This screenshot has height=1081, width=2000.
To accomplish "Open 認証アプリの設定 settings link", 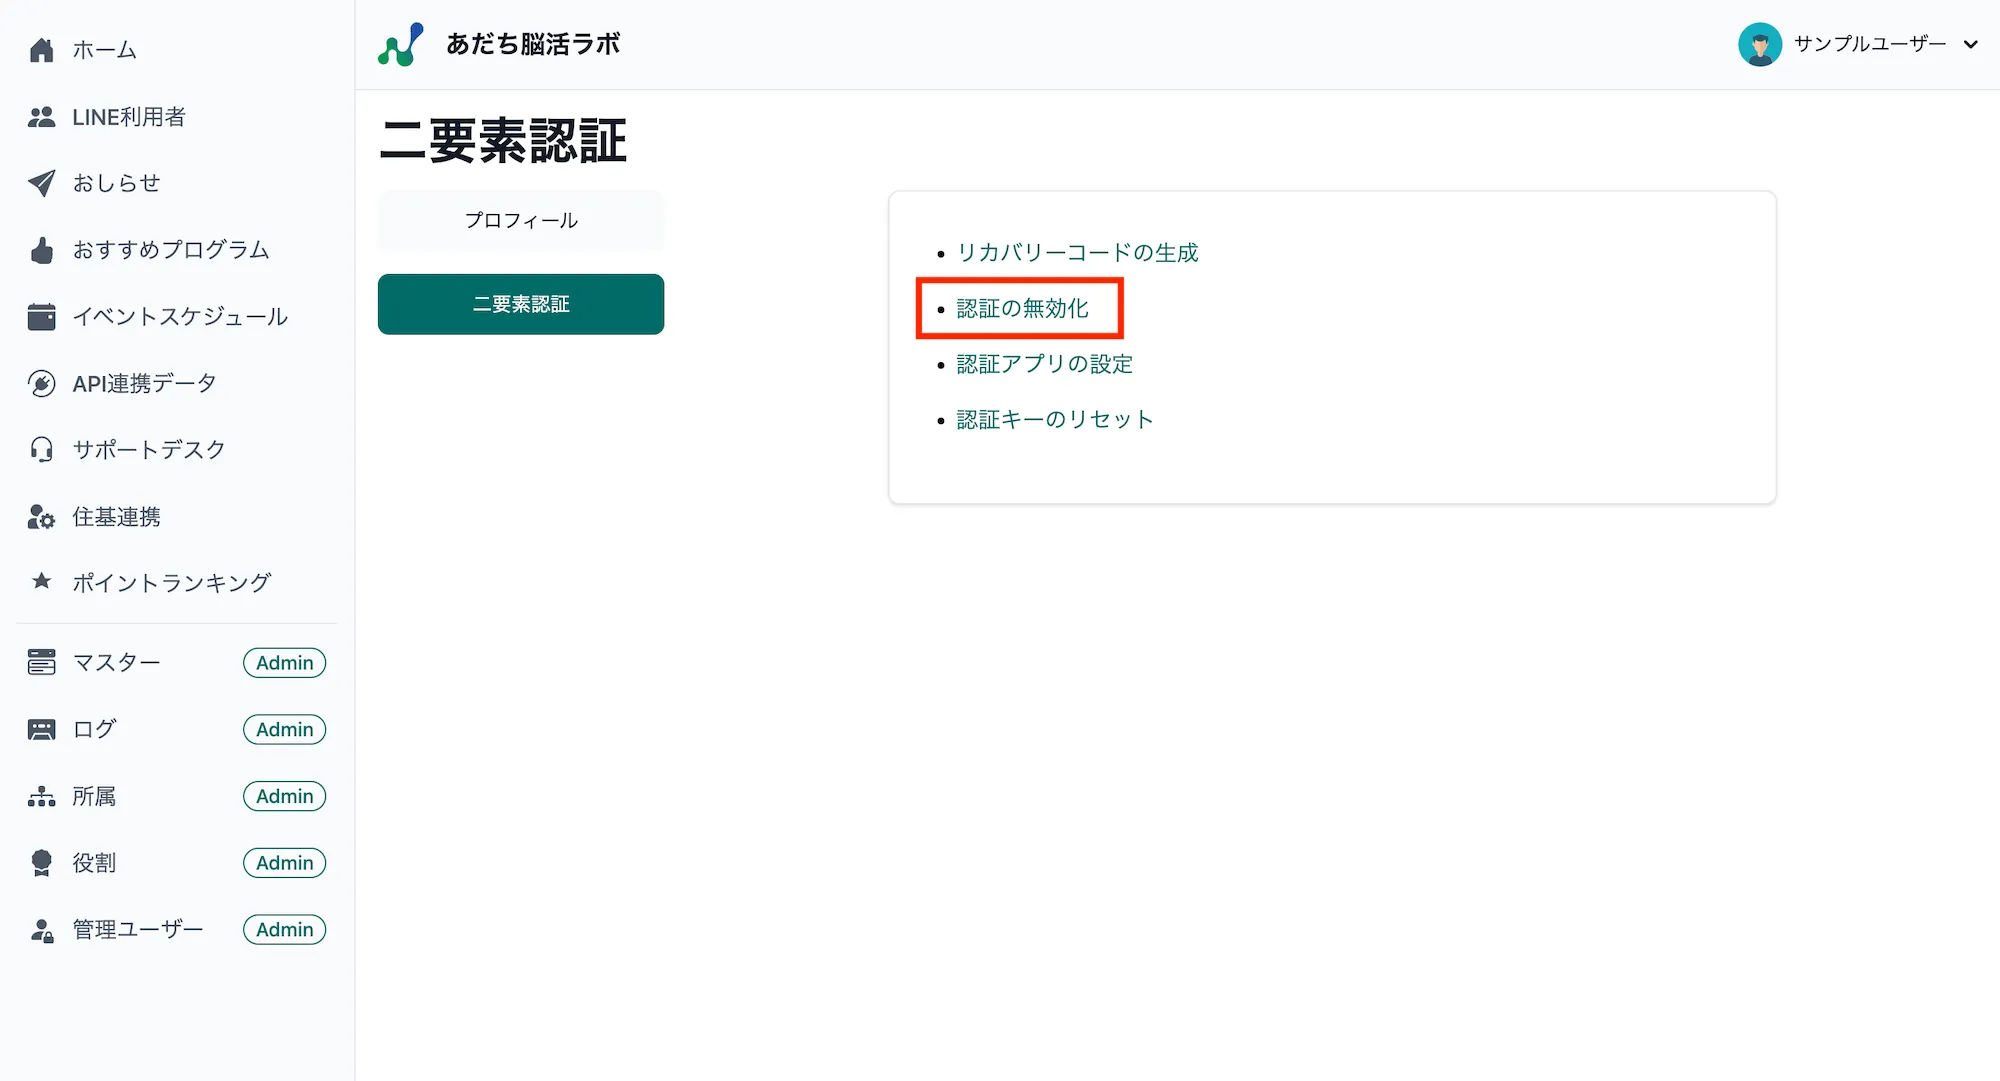I will (x=1044, y=364).
